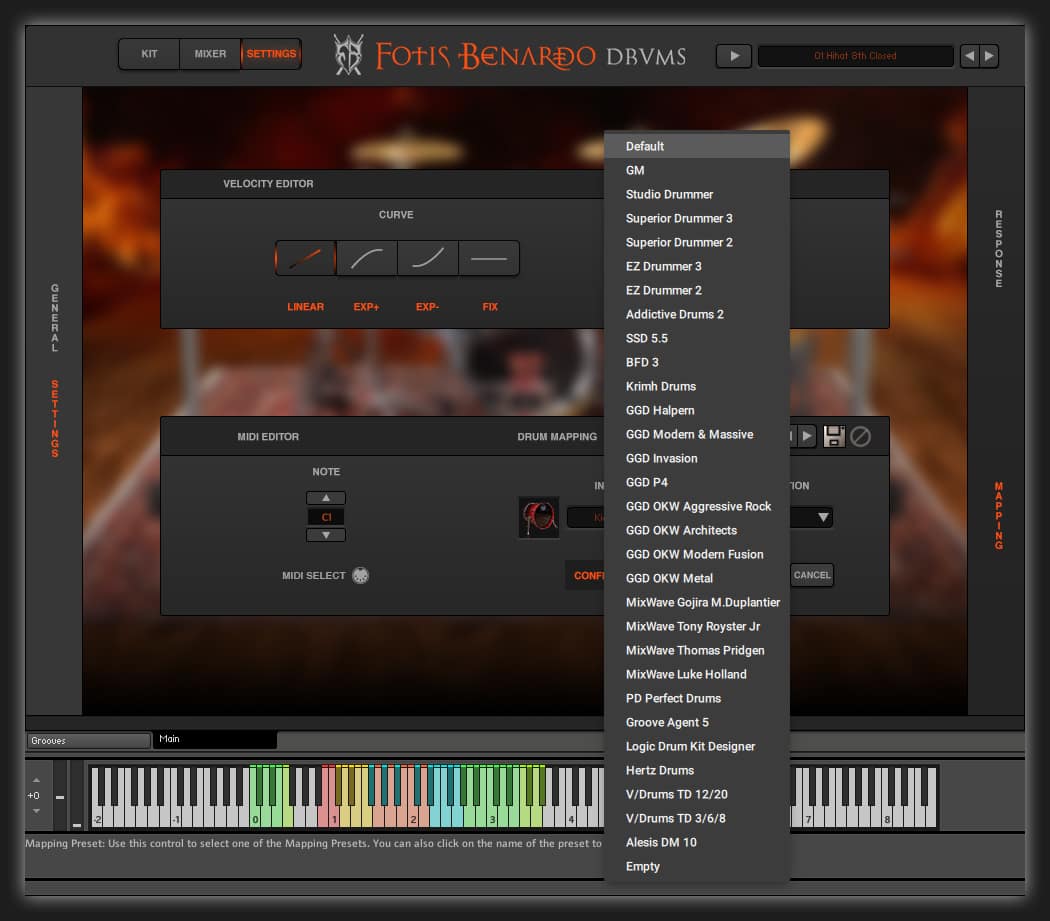Choose MixWave Luke Holland preset
This screenshot has width=1050, height=921.
696,675
